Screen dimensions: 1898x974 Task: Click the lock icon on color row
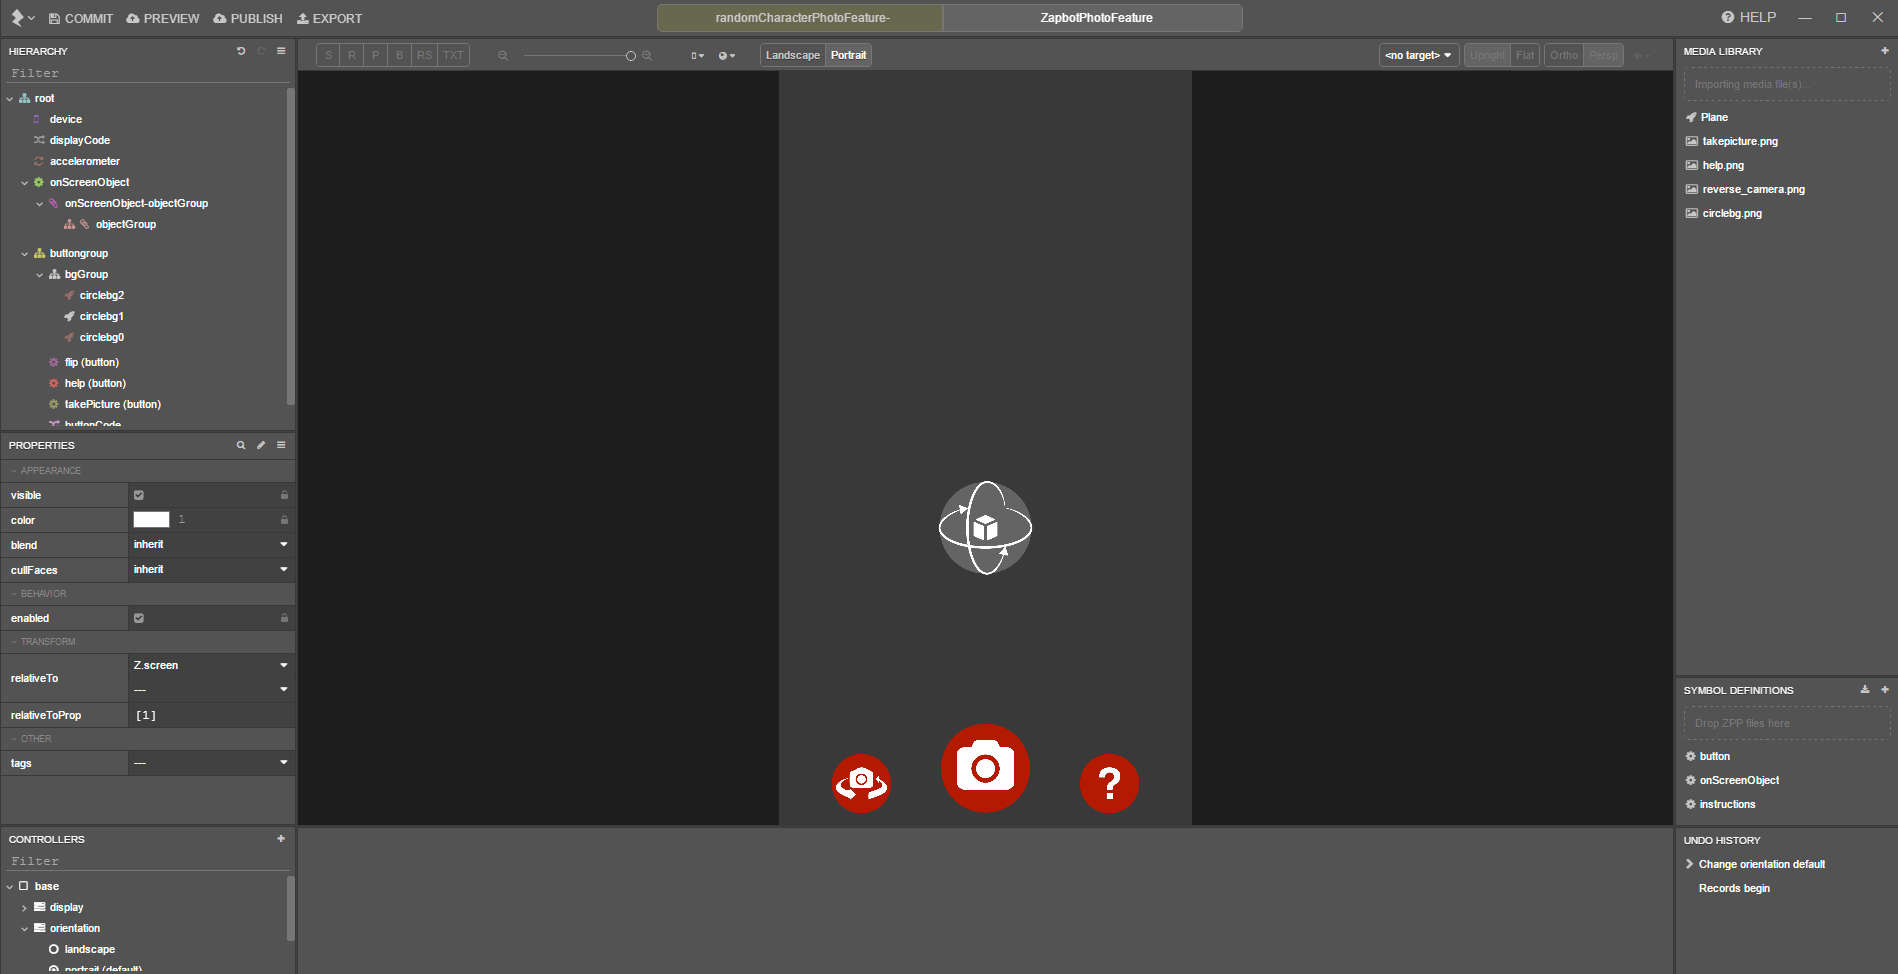pos(284,520)
